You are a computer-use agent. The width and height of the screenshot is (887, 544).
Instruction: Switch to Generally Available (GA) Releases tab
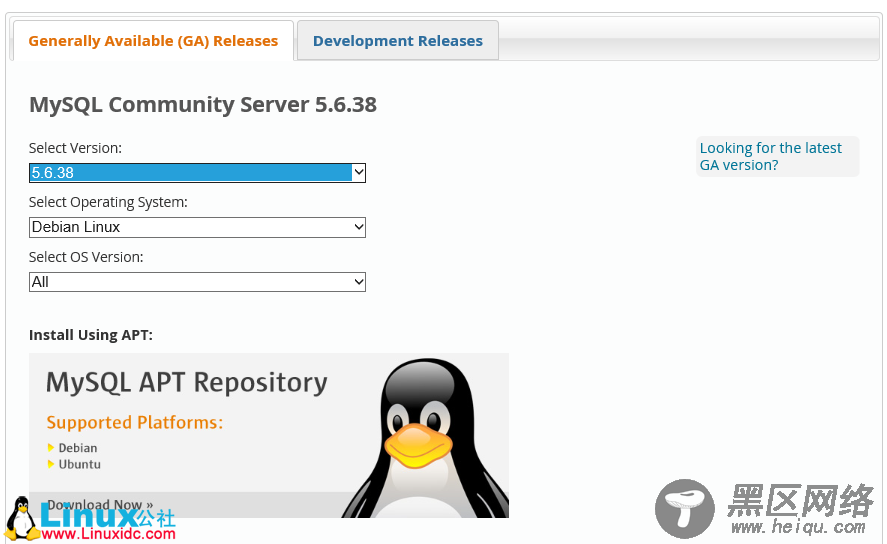coord(153,41)
